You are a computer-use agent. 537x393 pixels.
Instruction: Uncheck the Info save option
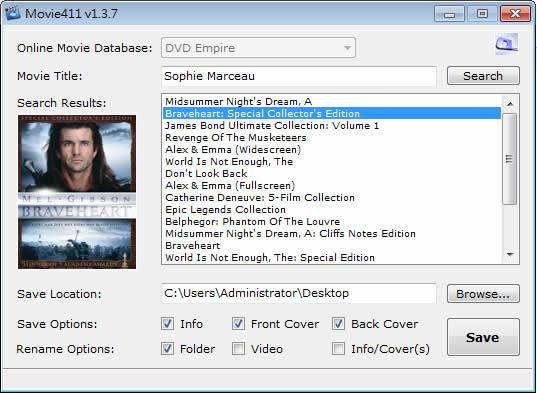(167, 324)
